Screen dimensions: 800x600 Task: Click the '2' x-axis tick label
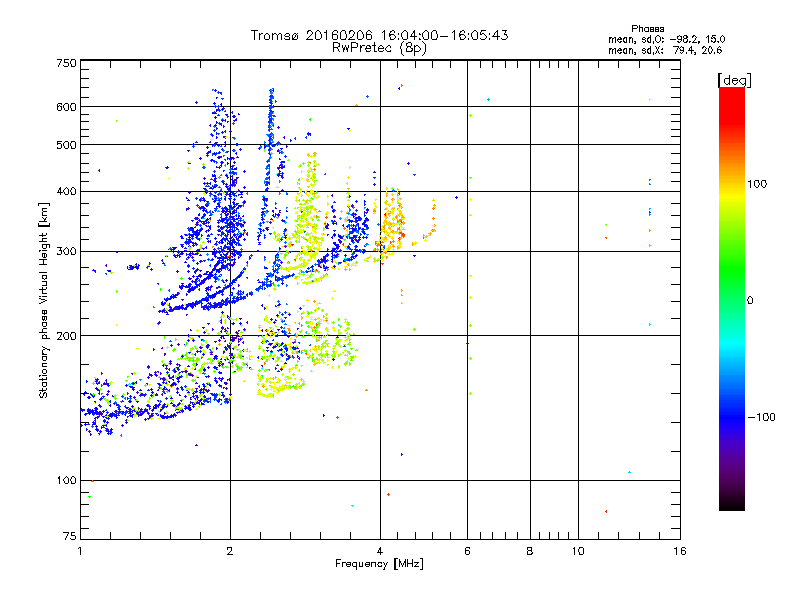[230, 551]
